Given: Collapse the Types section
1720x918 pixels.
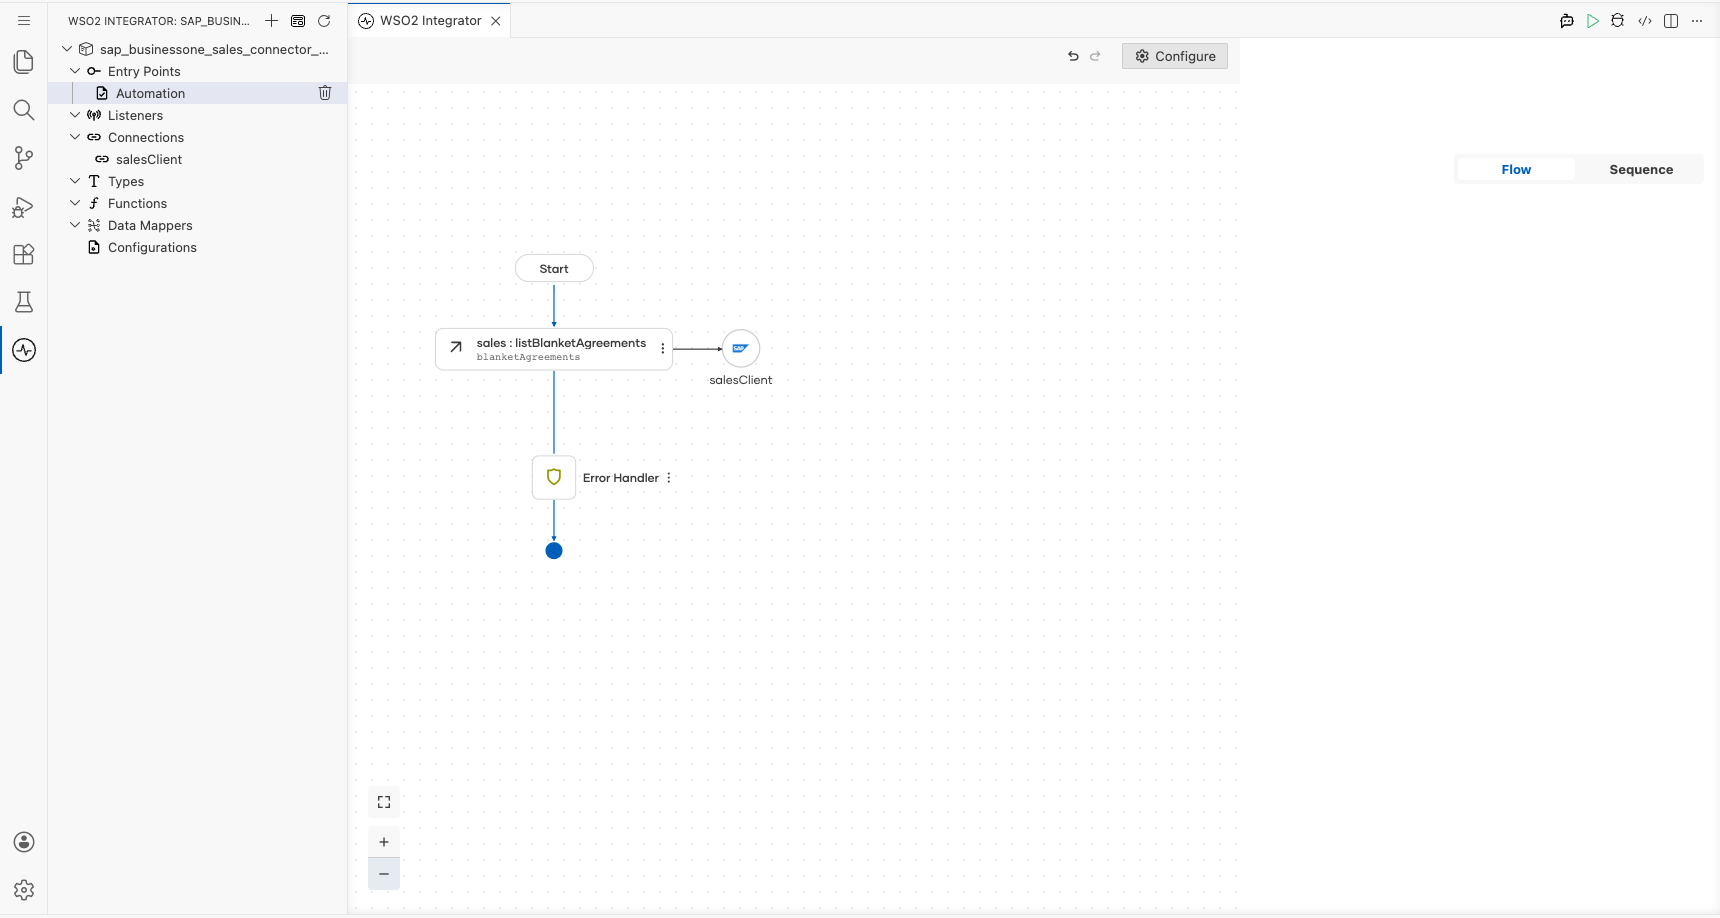Looking at the screenshot, I should 75,181.
